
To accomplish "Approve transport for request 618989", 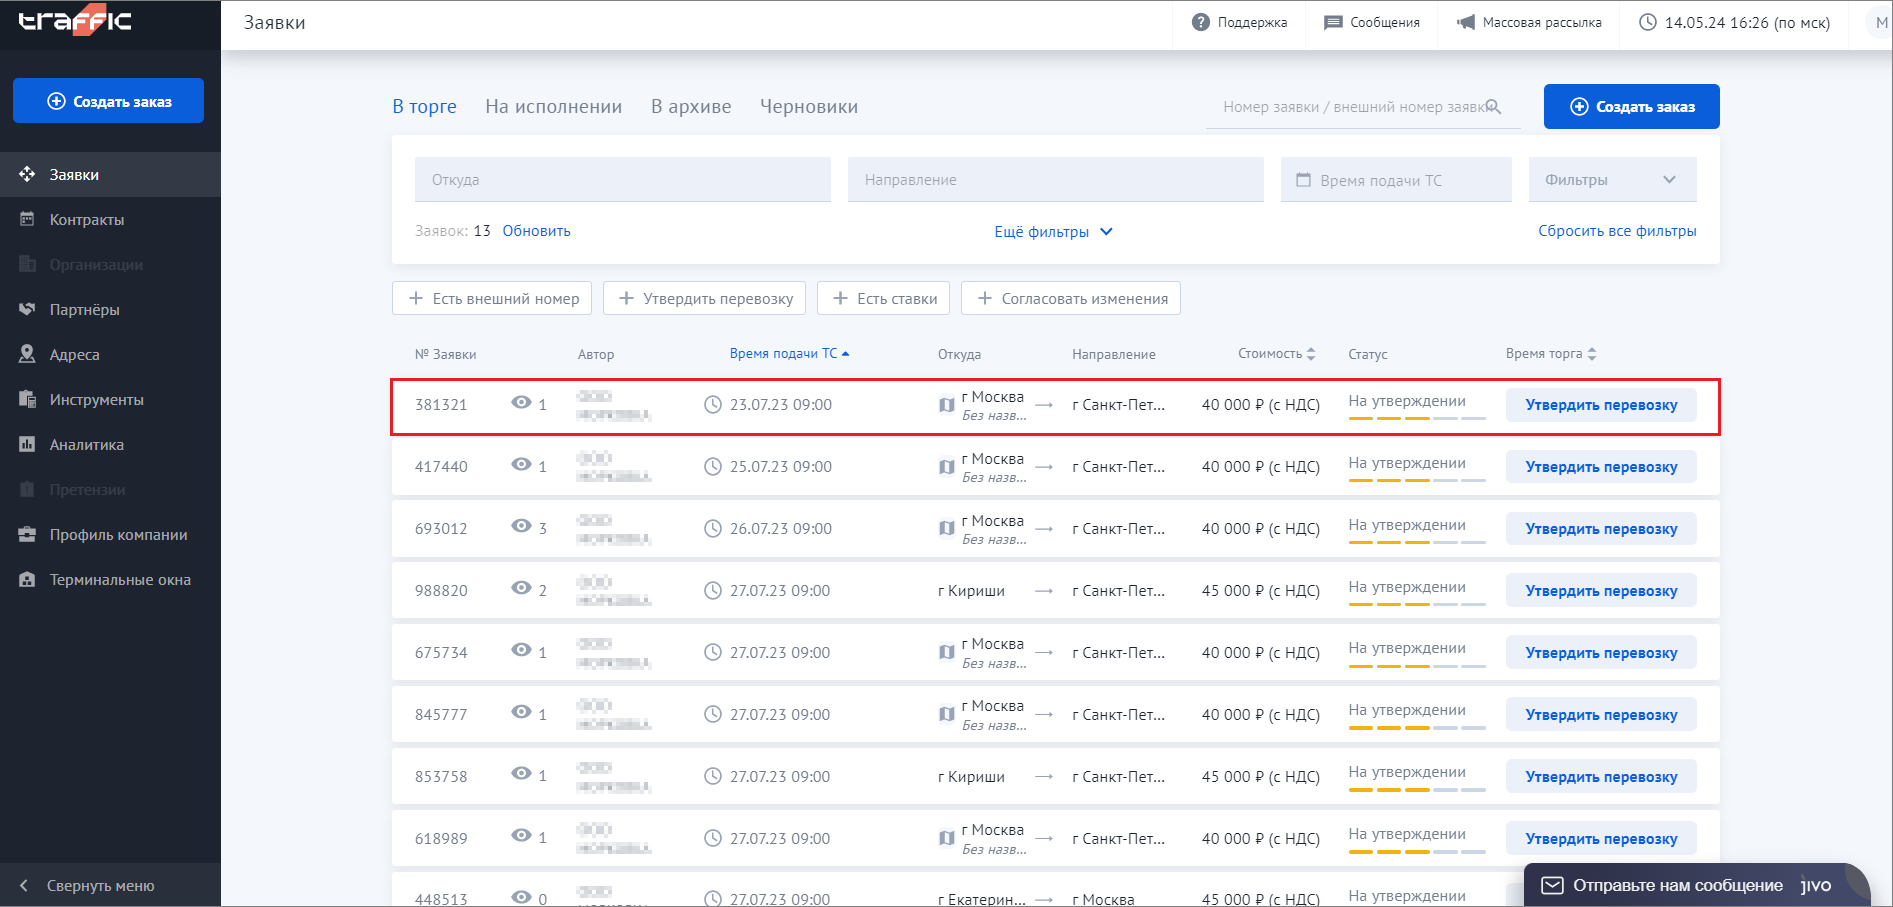I will (x=1601, y=839).
